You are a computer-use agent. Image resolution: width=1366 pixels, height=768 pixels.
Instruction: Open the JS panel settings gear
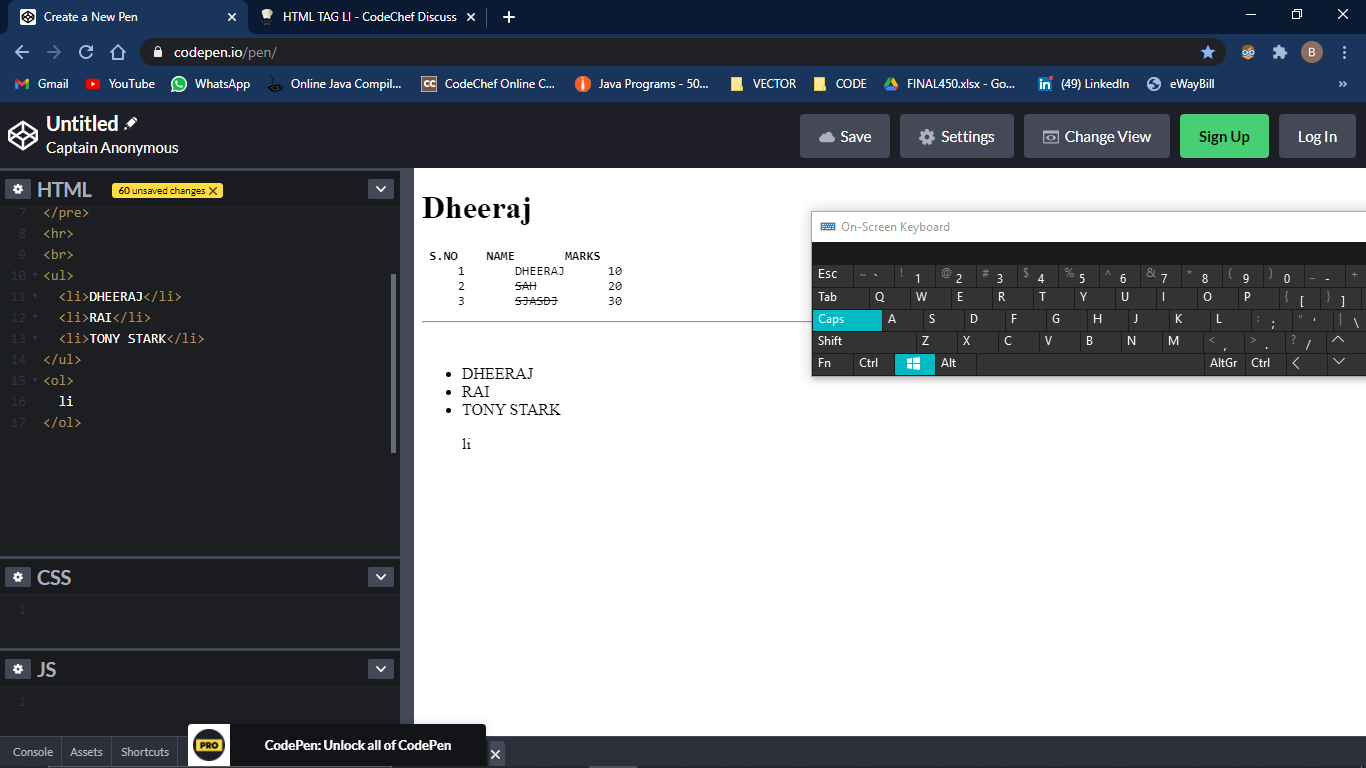coord(18,669)
